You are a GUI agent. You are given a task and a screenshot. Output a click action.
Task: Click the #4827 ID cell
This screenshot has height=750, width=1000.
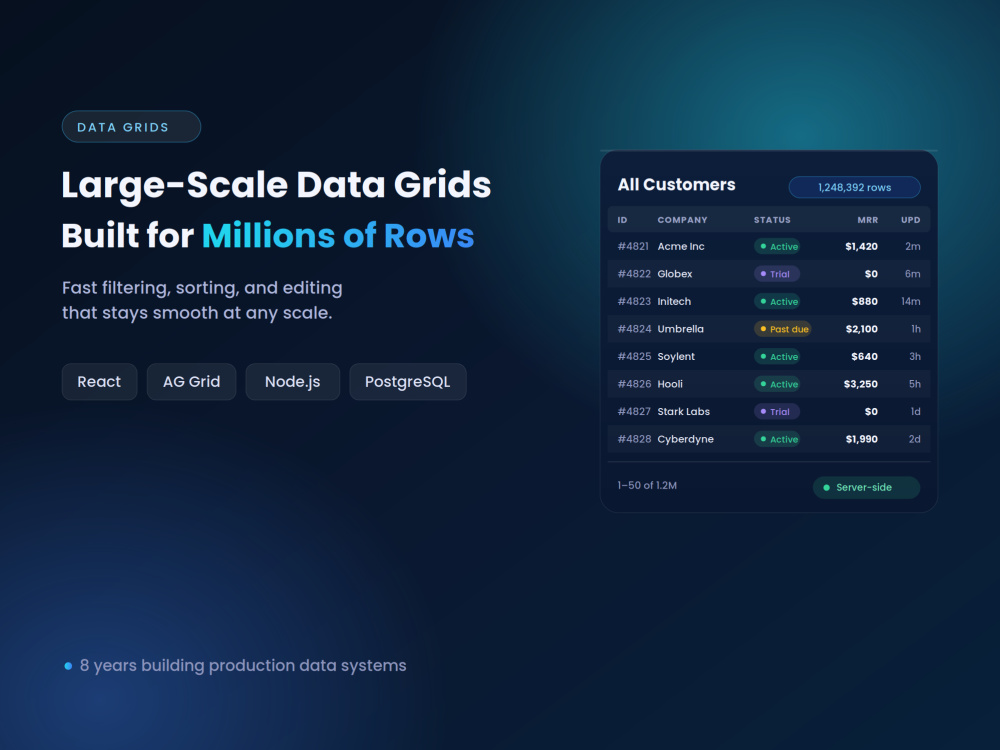click(634, 411)
